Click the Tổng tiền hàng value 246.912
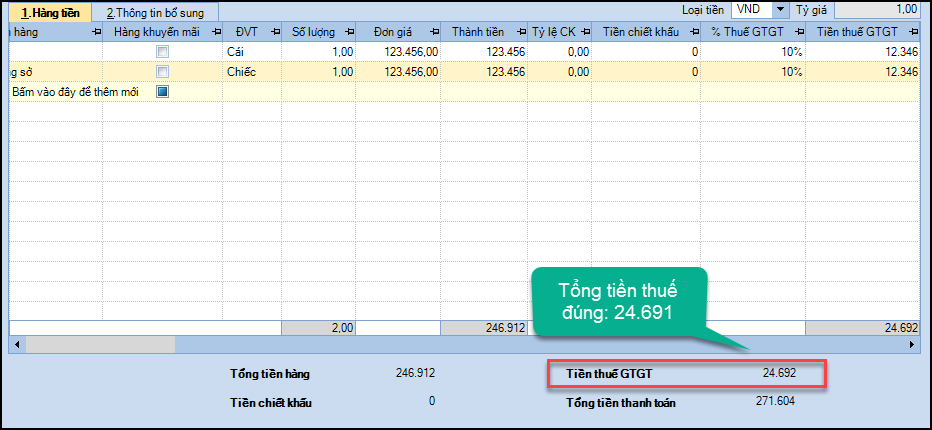This screenshot has height=430, width=932. [415, 373]
